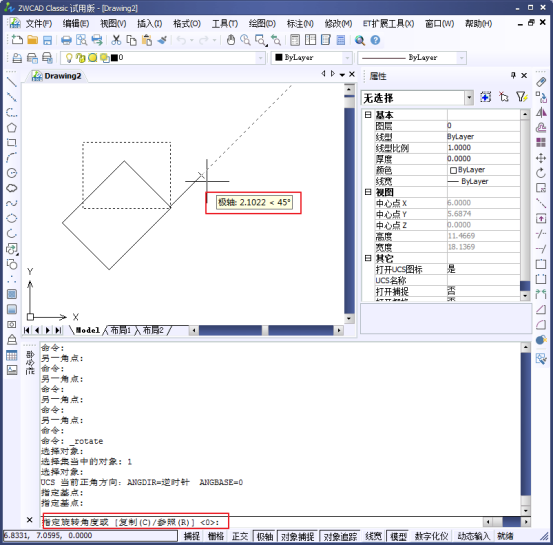Click the New drawing icon
This screenshot has width=554, height=545.
point(17,40)
